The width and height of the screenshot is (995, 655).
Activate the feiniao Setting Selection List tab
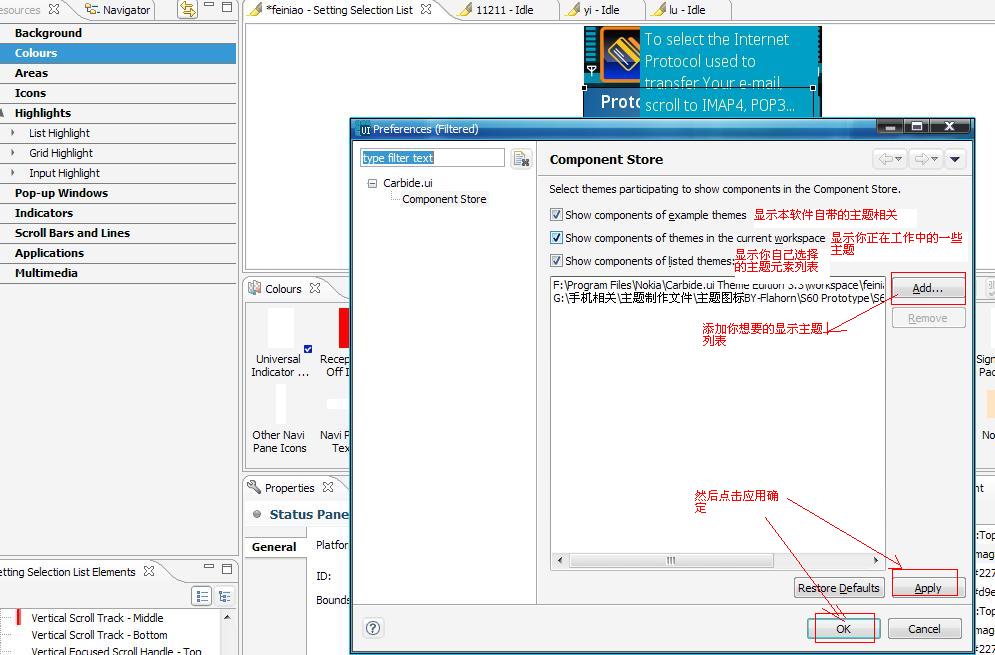[339, 10]
